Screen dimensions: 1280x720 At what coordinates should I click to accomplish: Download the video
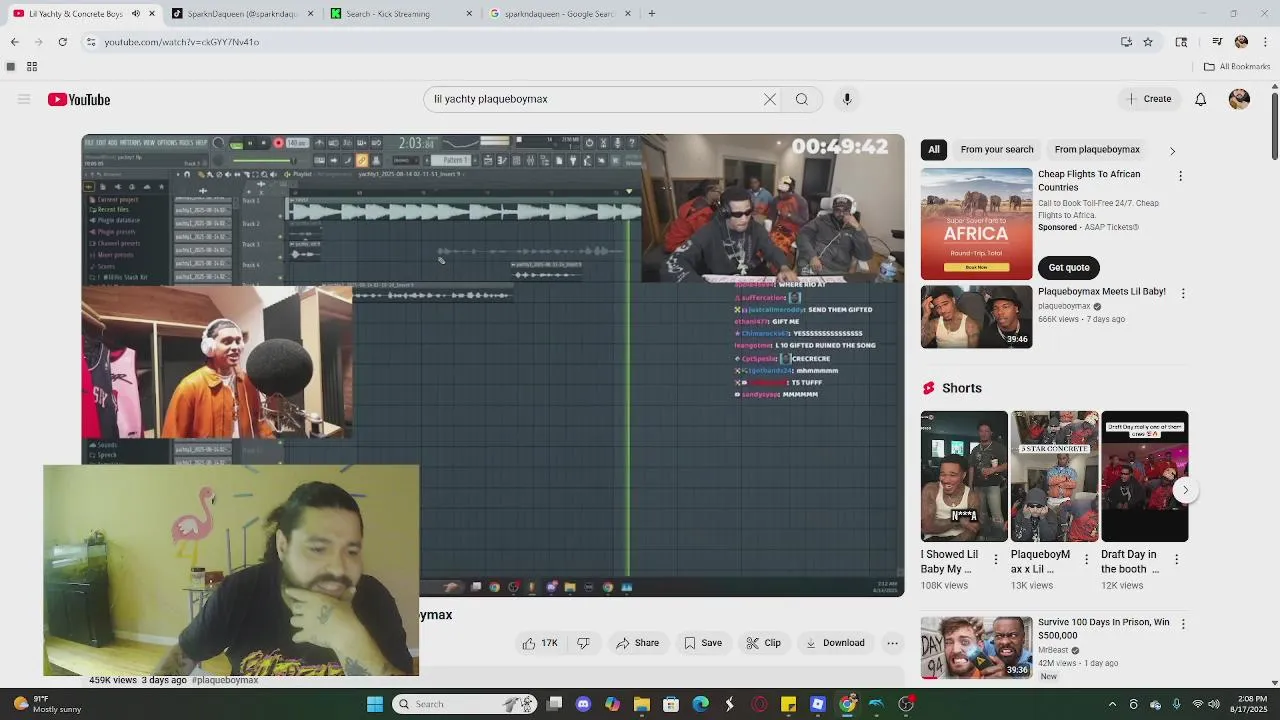coord(835,643)
